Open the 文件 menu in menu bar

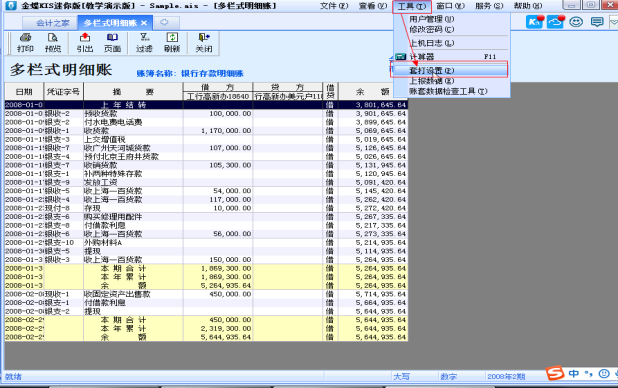point(334,6)
